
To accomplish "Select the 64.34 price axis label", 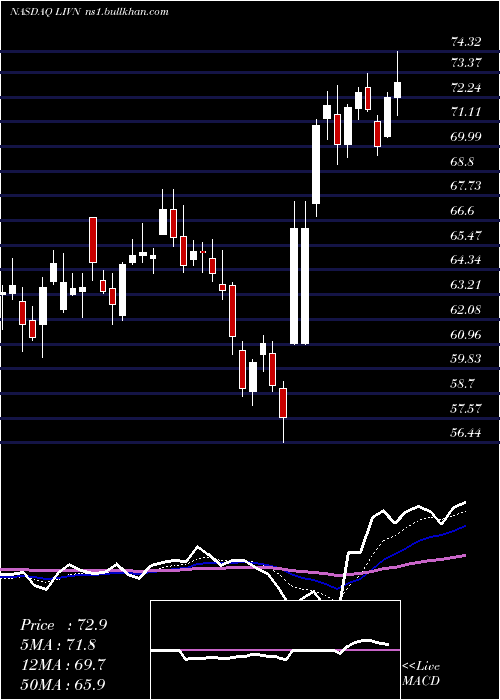I will click(466, 260).
